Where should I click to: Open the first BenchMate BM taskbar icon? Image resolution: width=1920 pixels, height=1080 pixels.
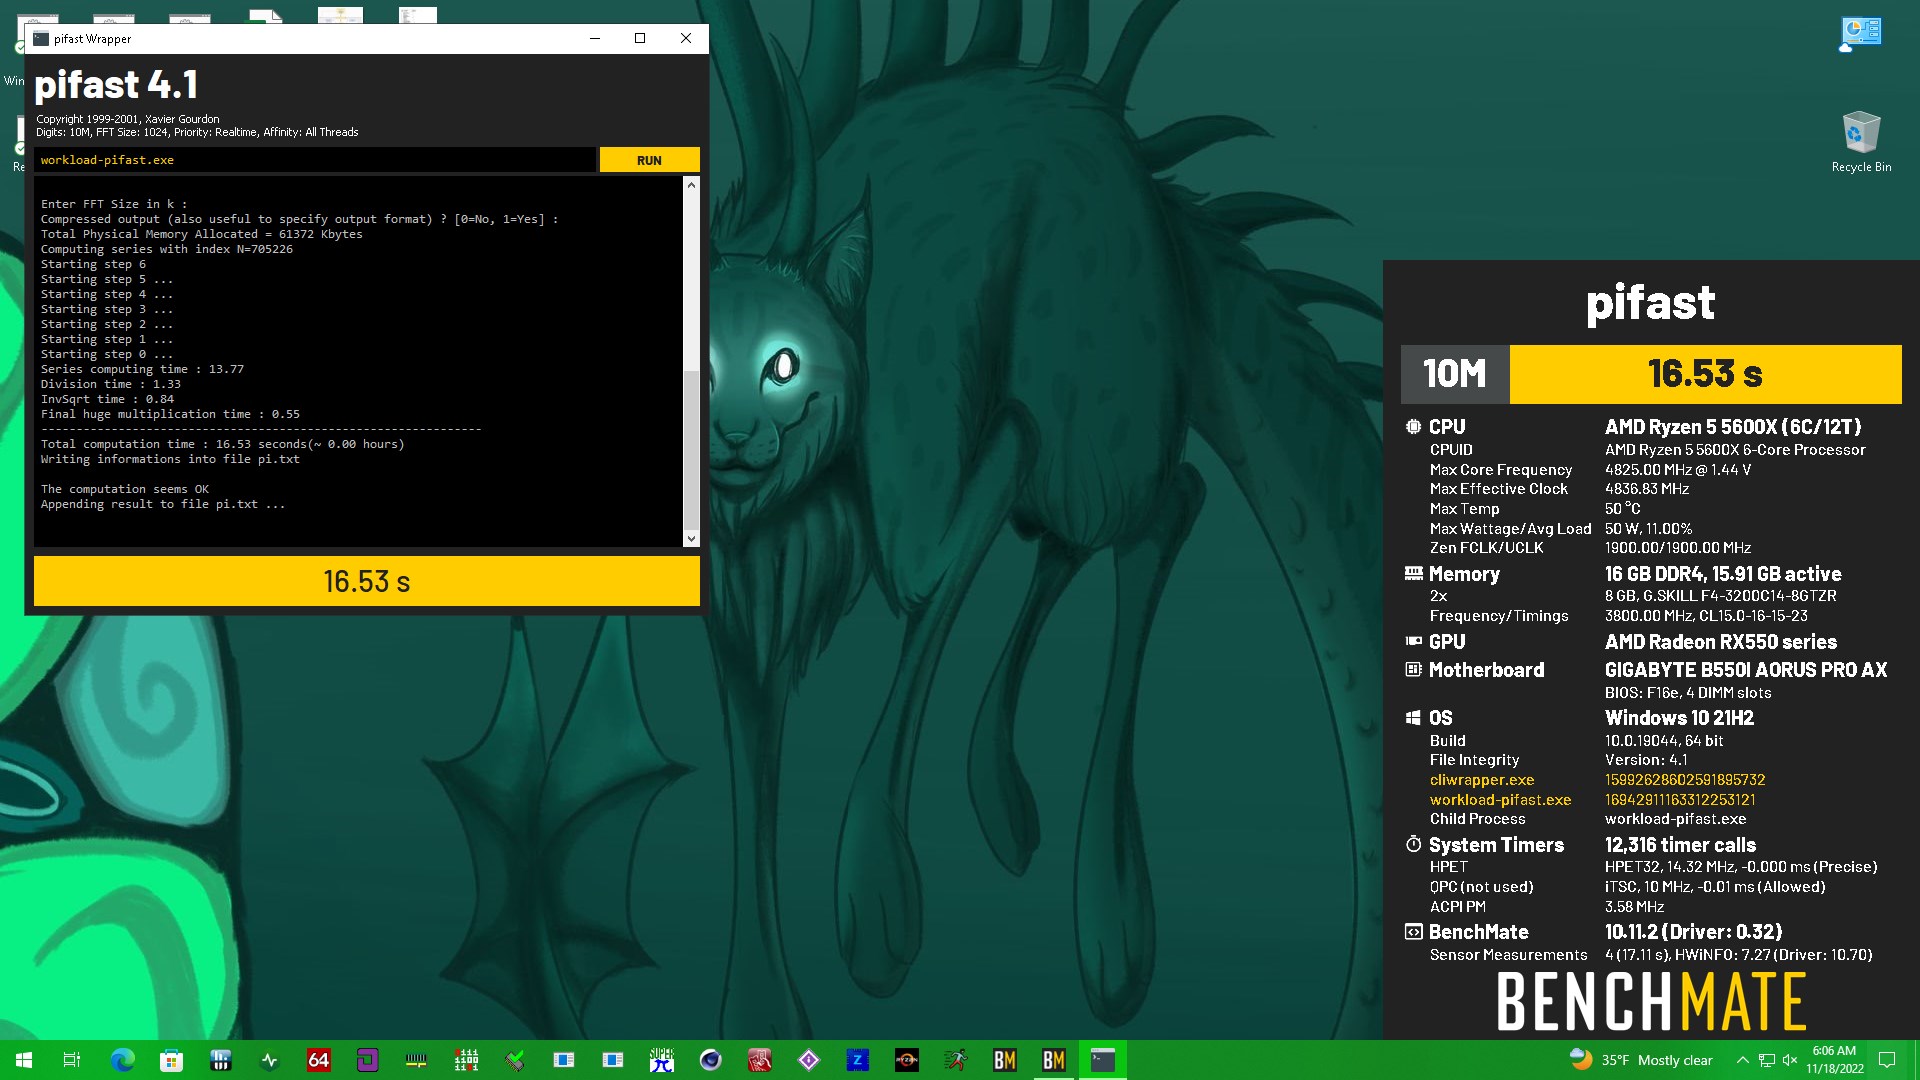[1004, 1060]
